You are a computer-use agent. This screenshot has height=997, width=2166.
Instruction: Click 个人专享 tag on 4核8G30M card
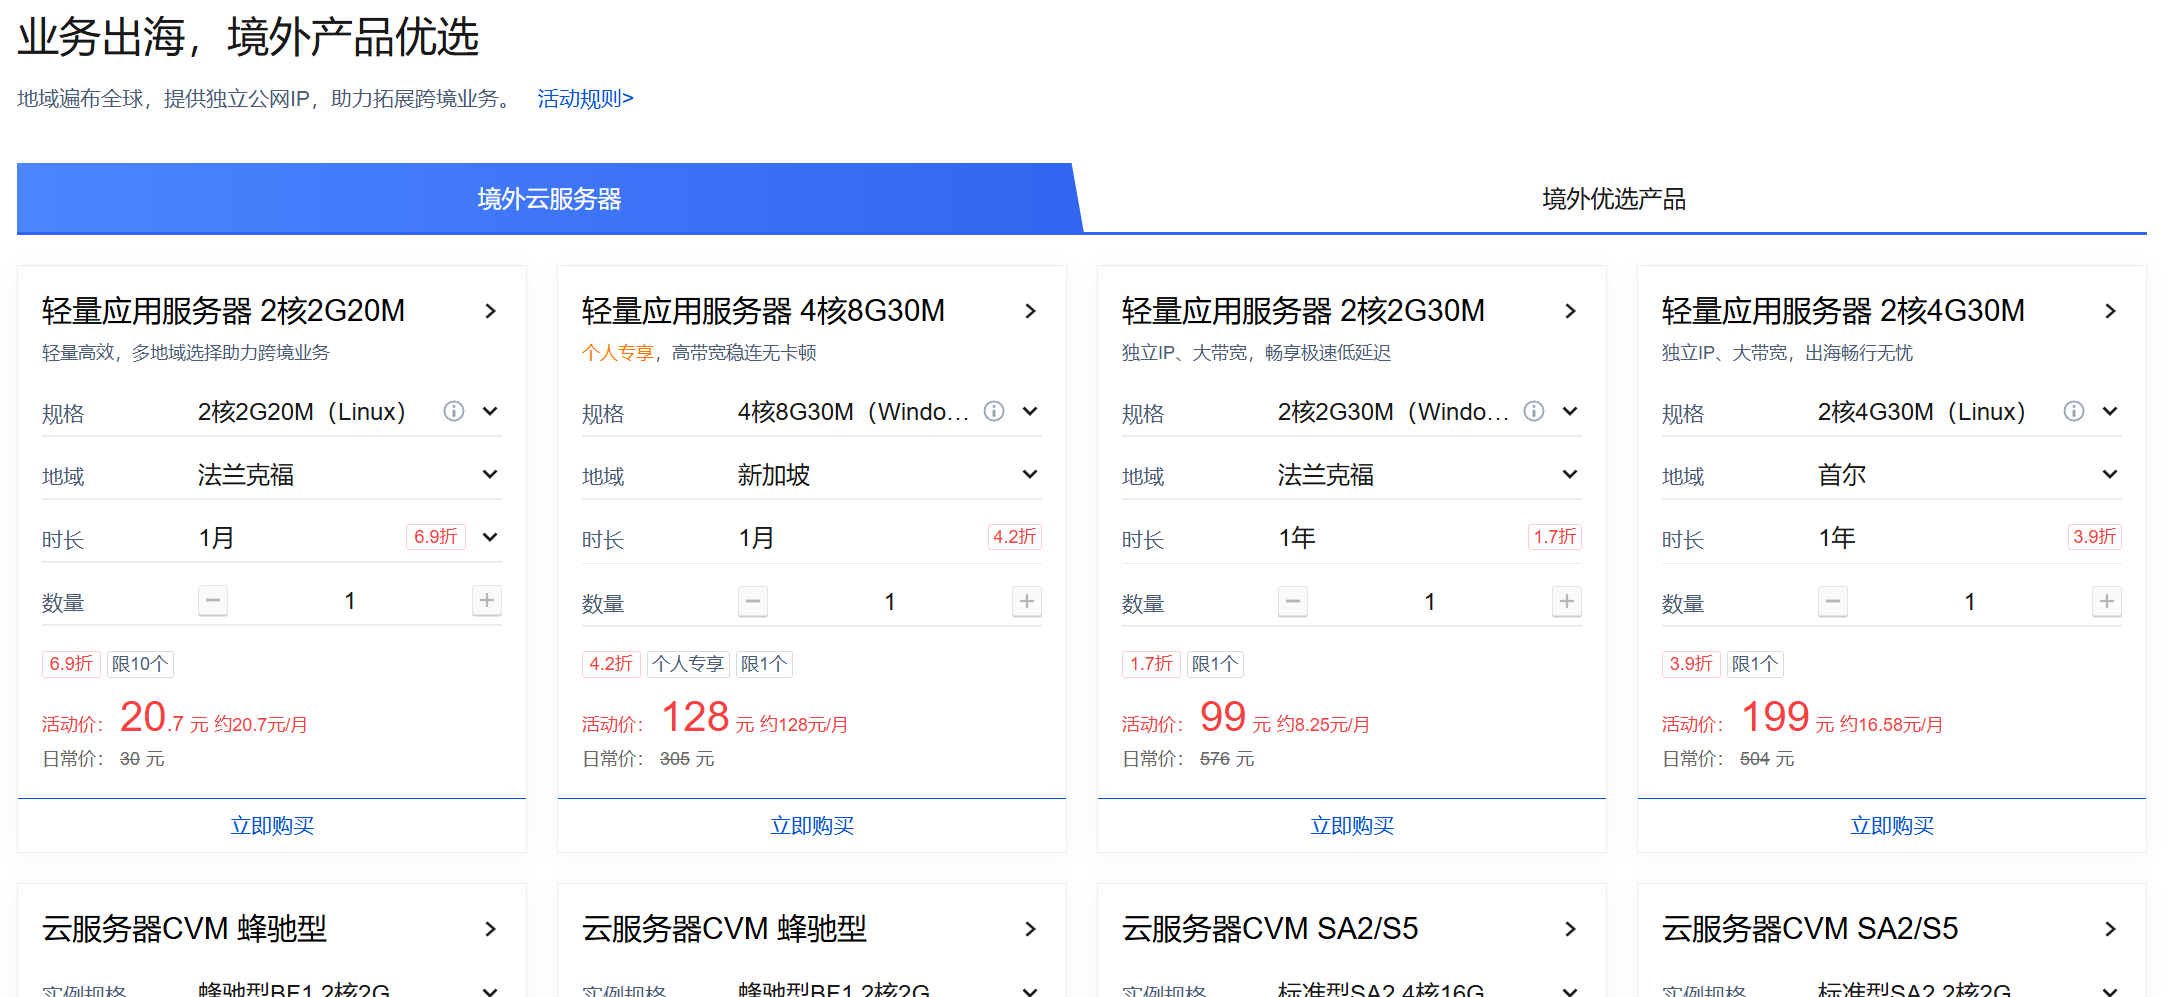tap(688, 664)
